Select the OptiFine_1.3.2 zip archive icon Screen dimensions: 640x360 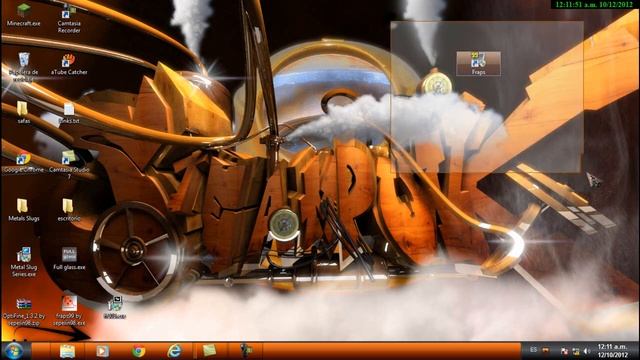click(24, 312)
